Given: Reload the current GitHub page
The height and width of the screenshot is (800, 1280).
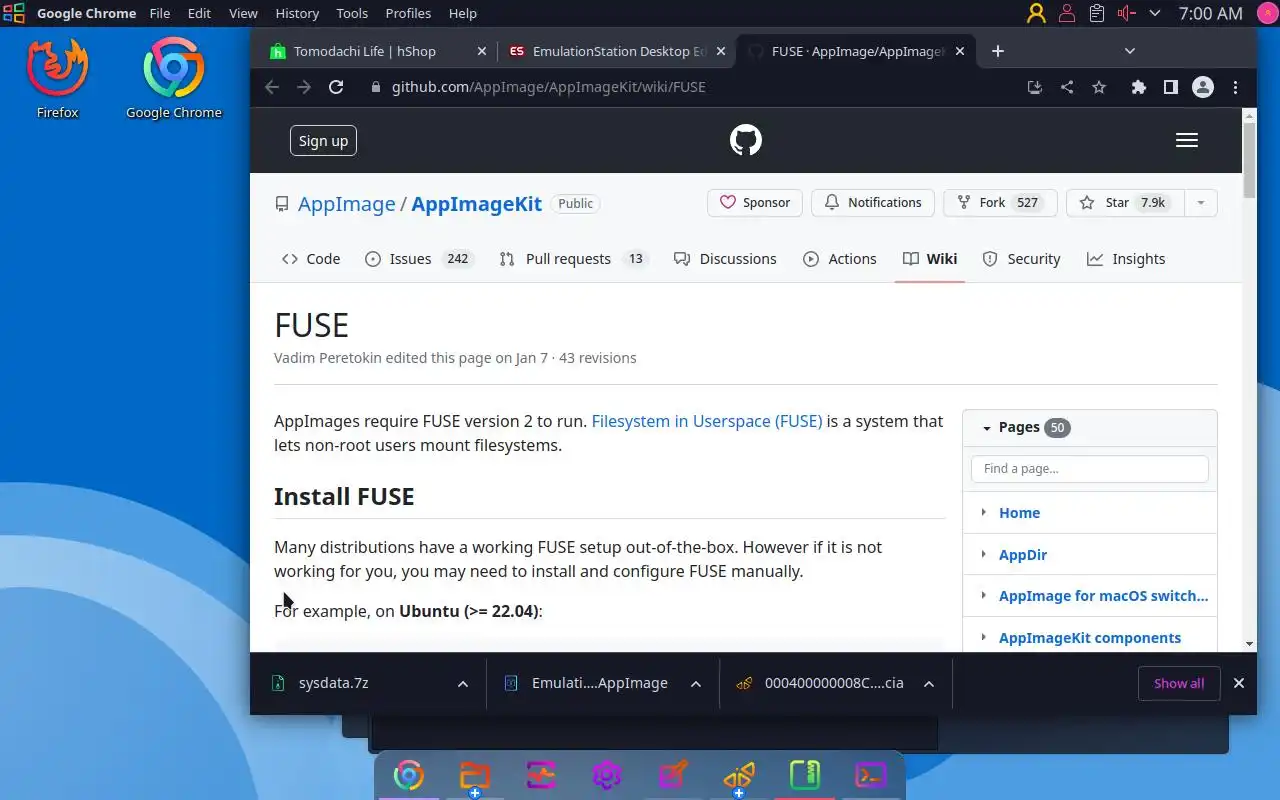Looking at the screenshot, I should pyautogui.click(x=336, y=87).
